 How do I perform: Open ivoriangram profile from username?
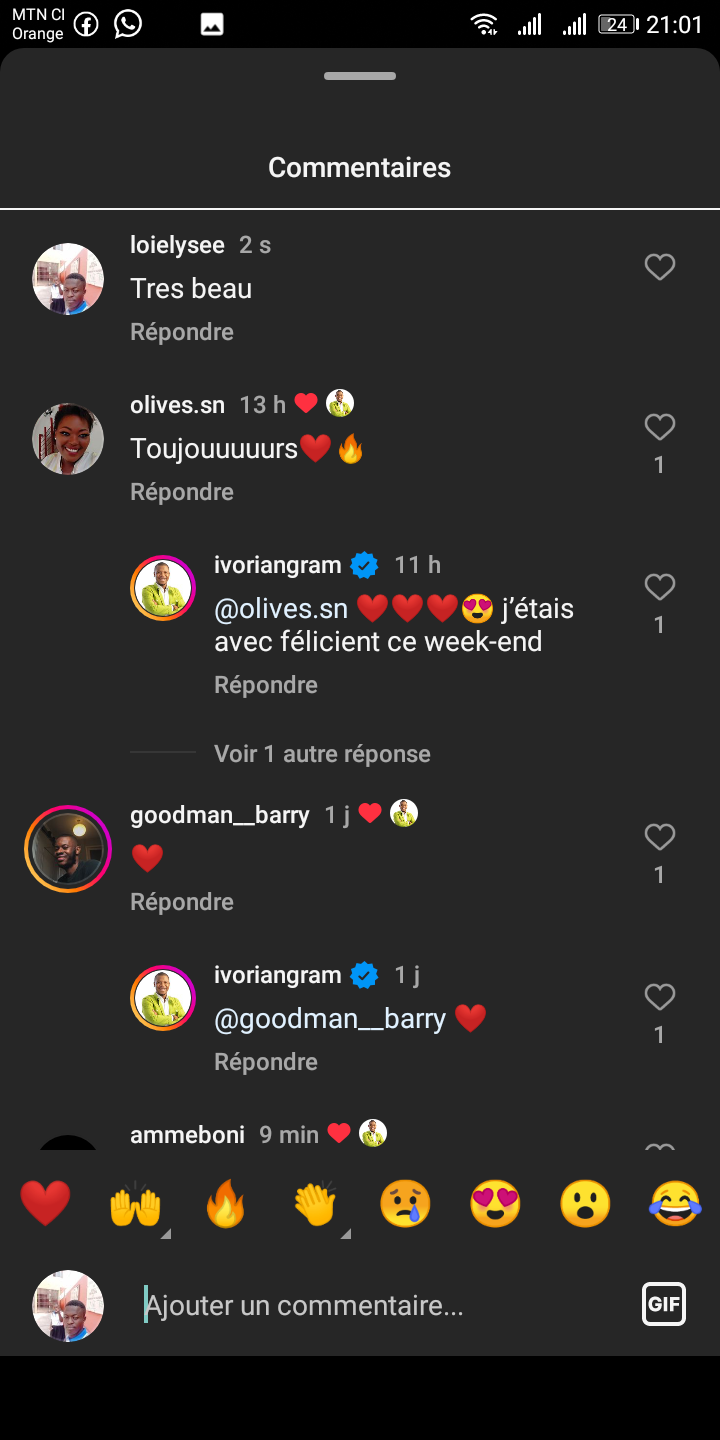pyautogui.click(x=278, y=565)
